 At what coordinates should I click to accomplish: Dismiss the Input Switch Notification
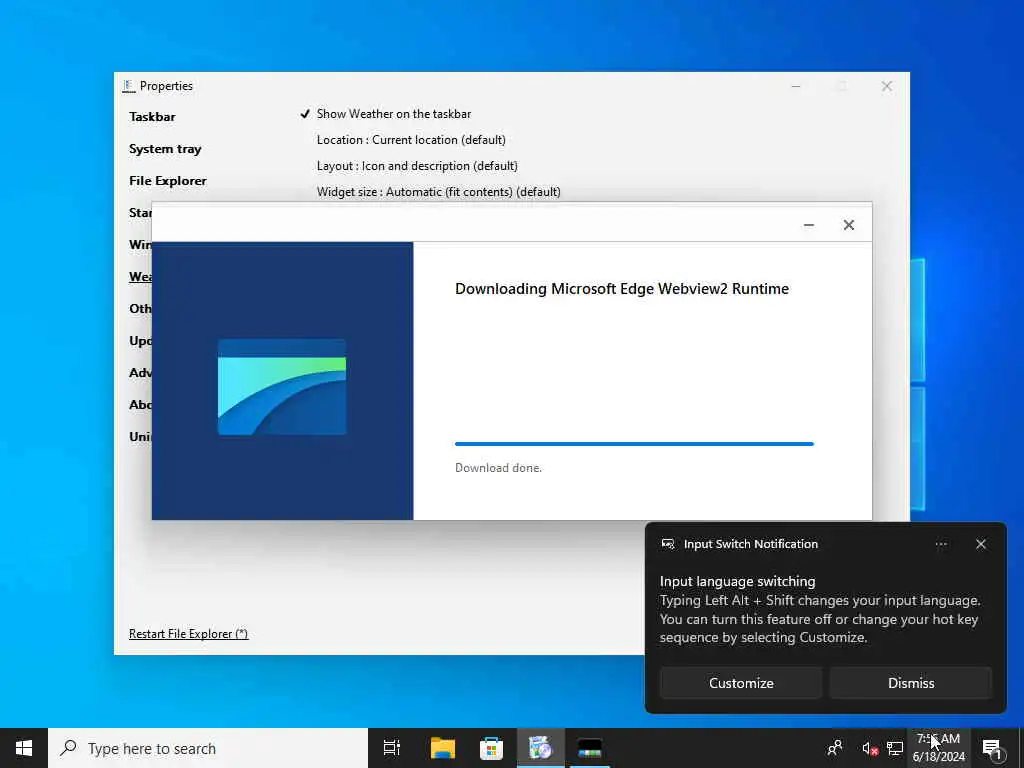(x=910, y=683)
